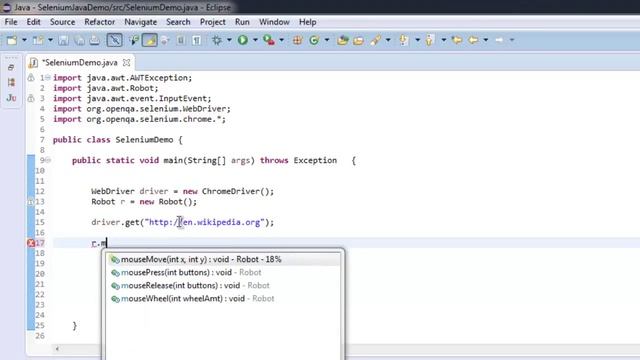The width and height of the screenshot is (640, 360).
Task: Open the Edit menu
Action: (33, 22)
